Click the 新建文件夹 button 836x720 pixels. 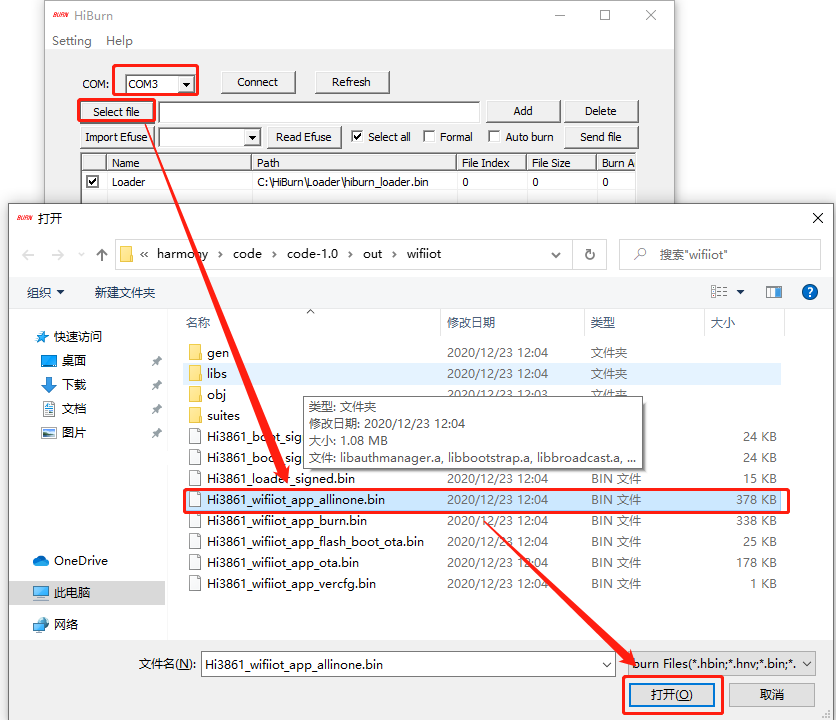click(x=125, y=292)
